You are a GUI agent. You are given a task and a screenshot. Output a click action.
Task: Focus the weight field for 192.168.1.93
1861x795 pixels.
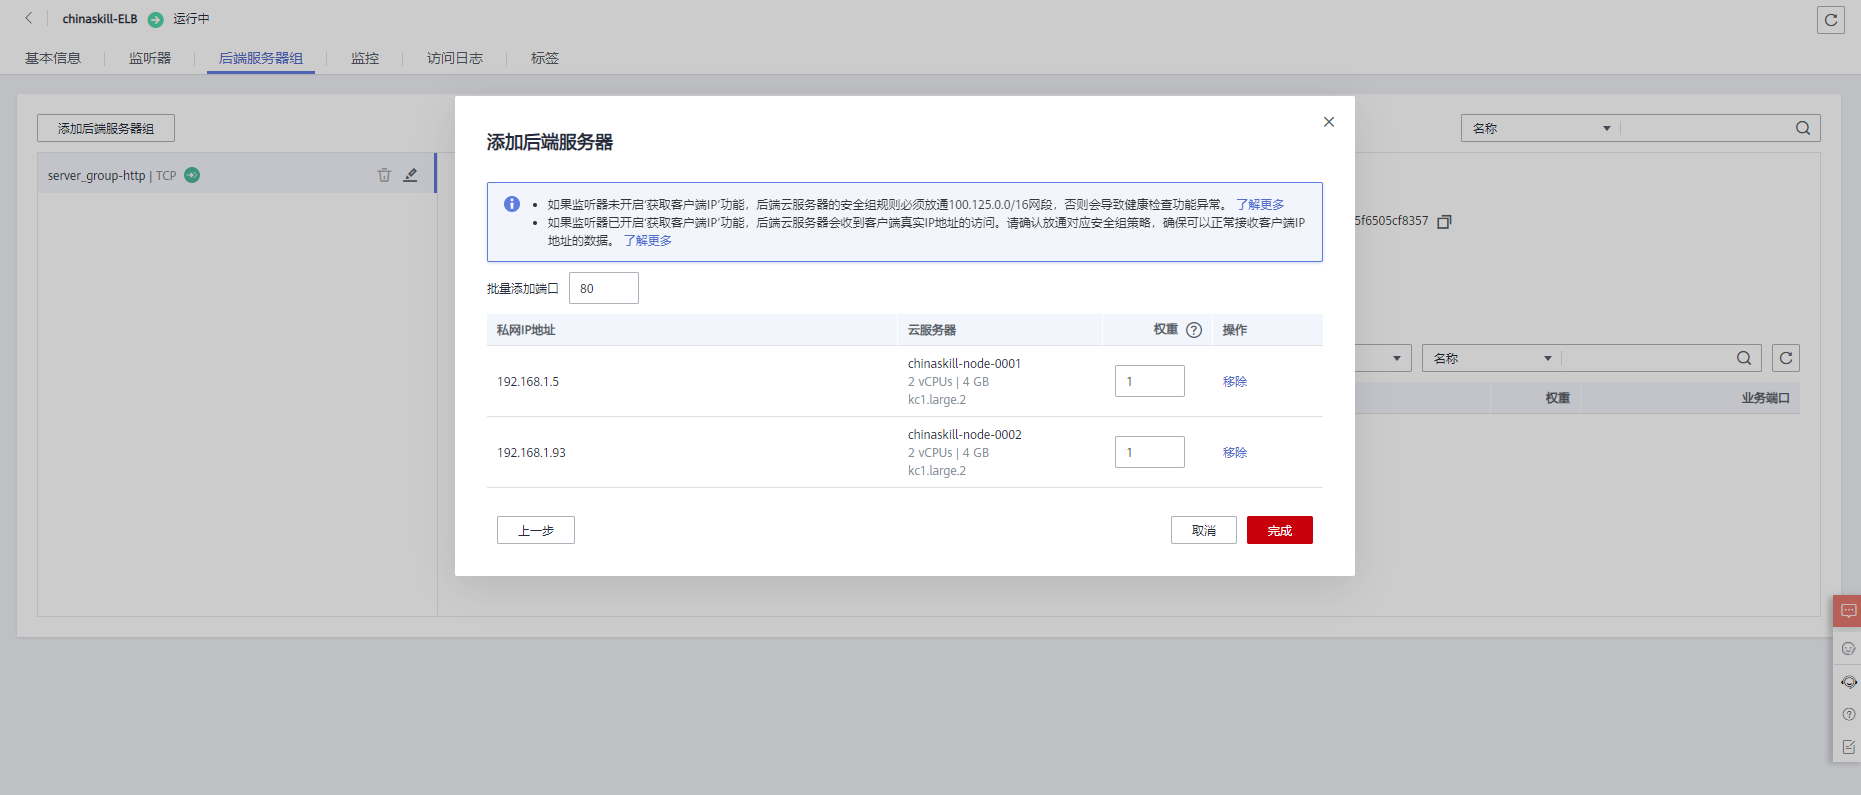click(x=1150, y=452)
